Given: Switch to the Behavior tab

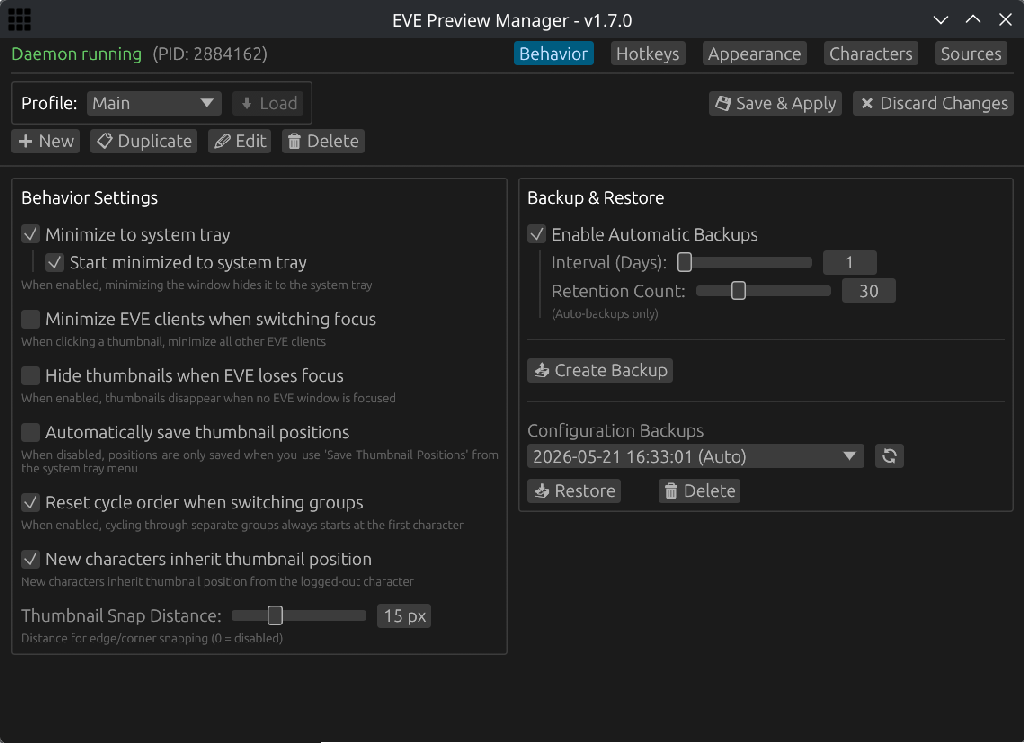Looking at the screenshot, I should (553, 54).
